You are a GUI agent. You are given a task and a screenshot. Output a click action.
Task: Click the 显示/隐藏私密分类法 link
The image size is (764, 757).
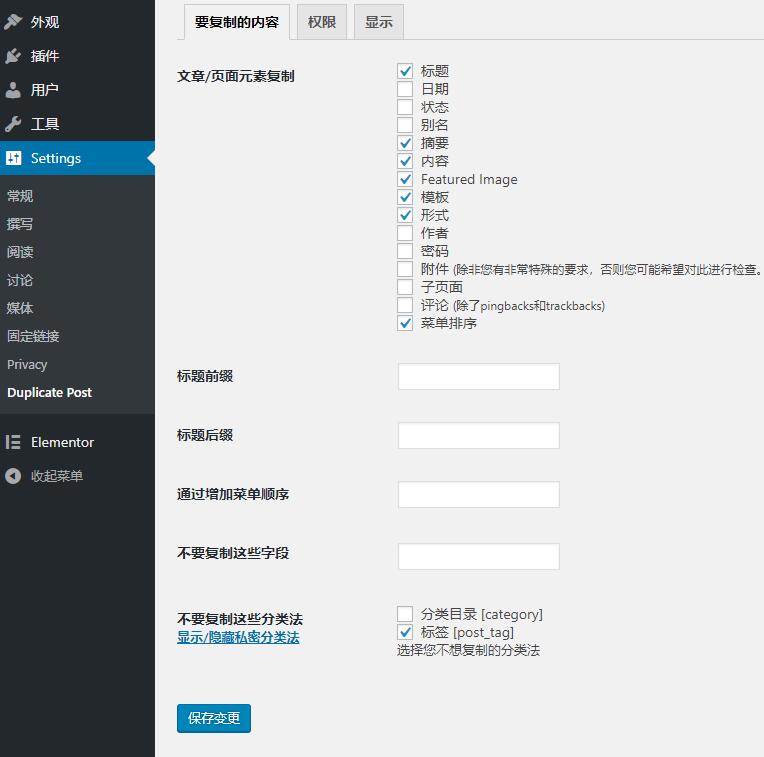tap(238, 637)
